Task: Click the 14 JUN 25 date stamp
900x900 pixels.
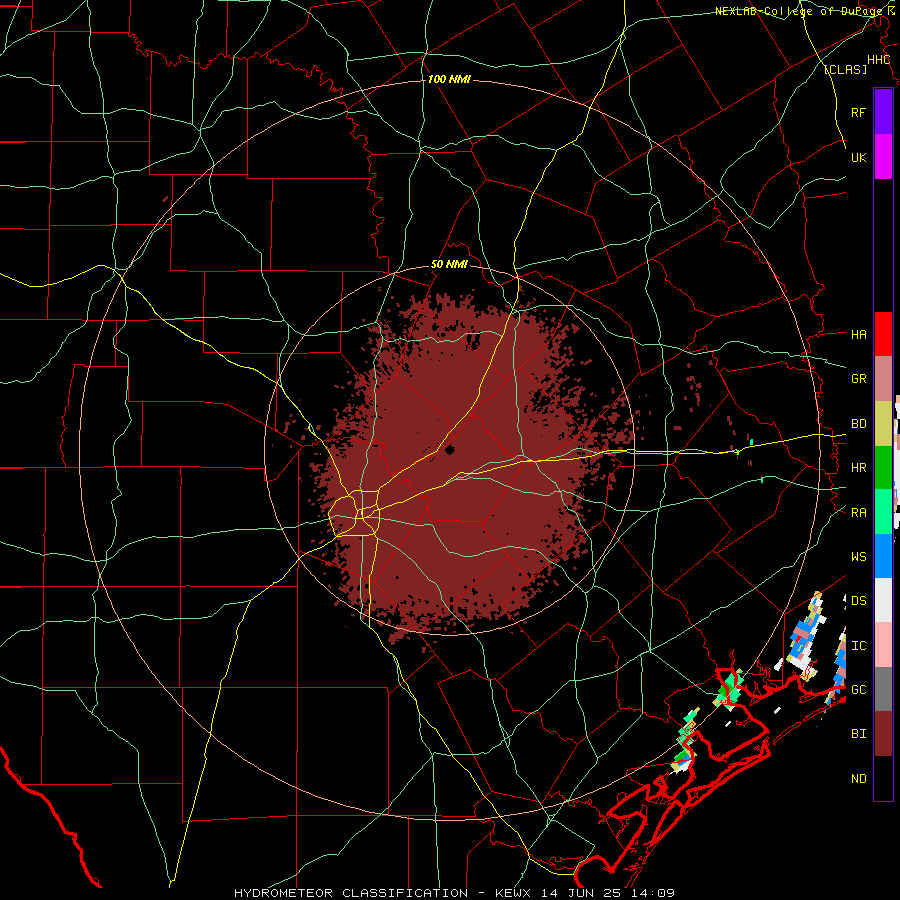Action: [582, 893]
